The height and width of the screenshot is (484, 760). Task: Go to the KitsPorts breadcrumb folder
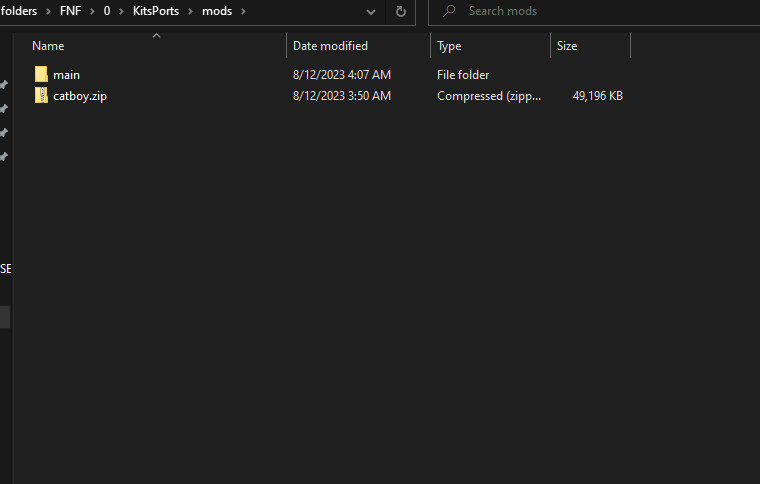[x=156, y=11]
